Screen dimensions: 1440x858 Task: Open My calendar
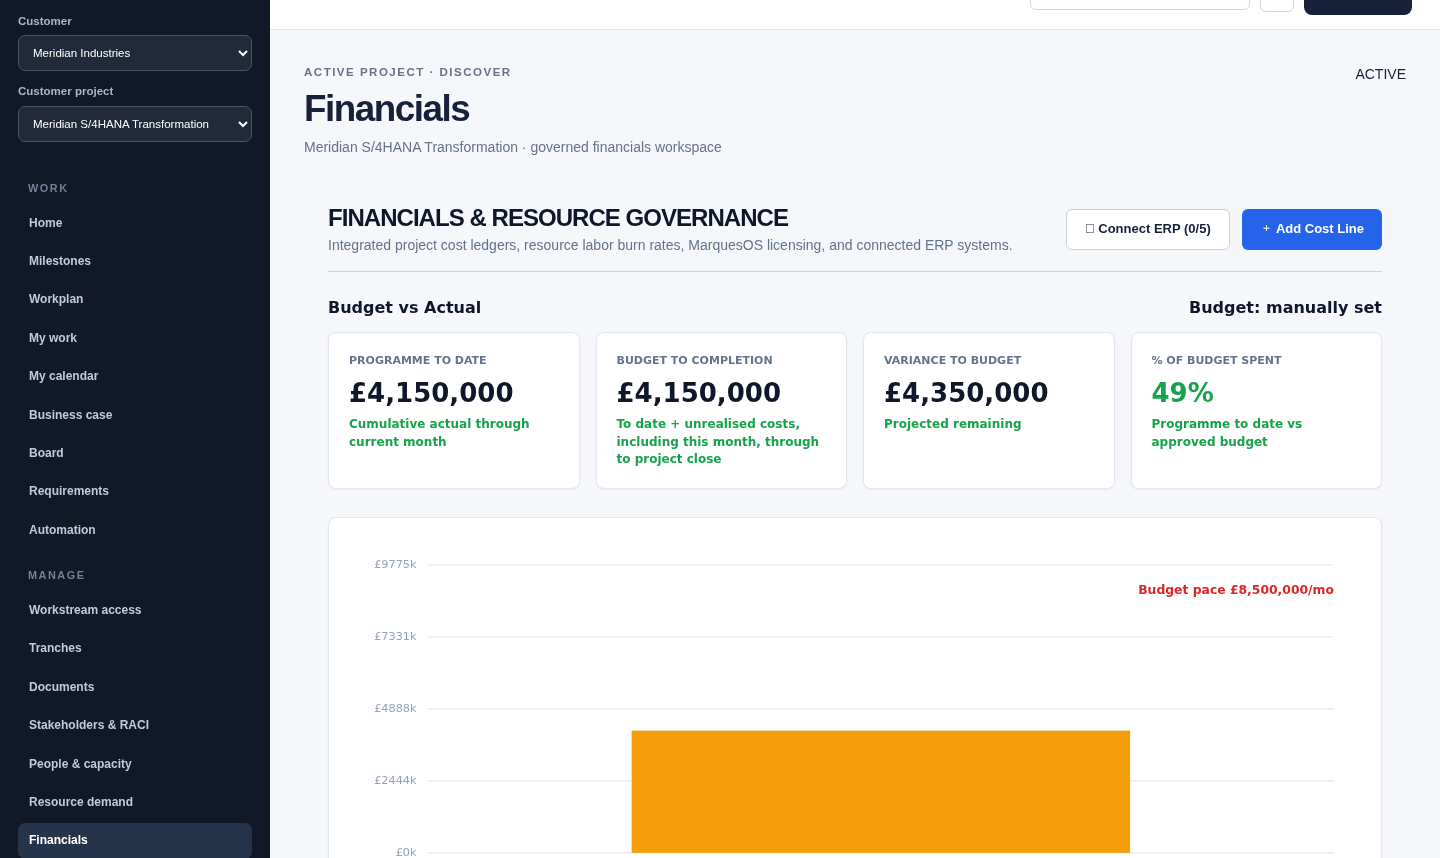pyautogui.click(x=135, y=376)
